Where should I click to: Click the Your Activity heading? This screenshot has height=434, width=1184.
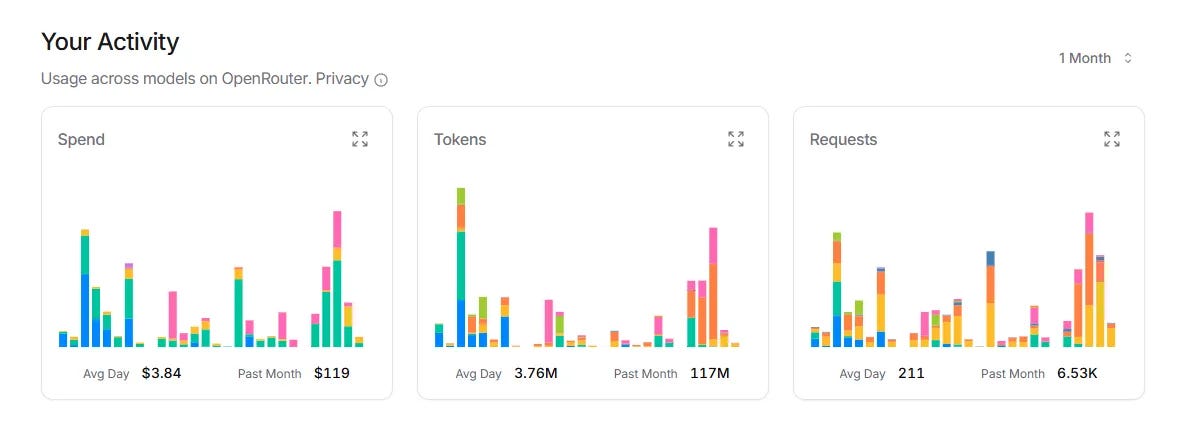109,42
